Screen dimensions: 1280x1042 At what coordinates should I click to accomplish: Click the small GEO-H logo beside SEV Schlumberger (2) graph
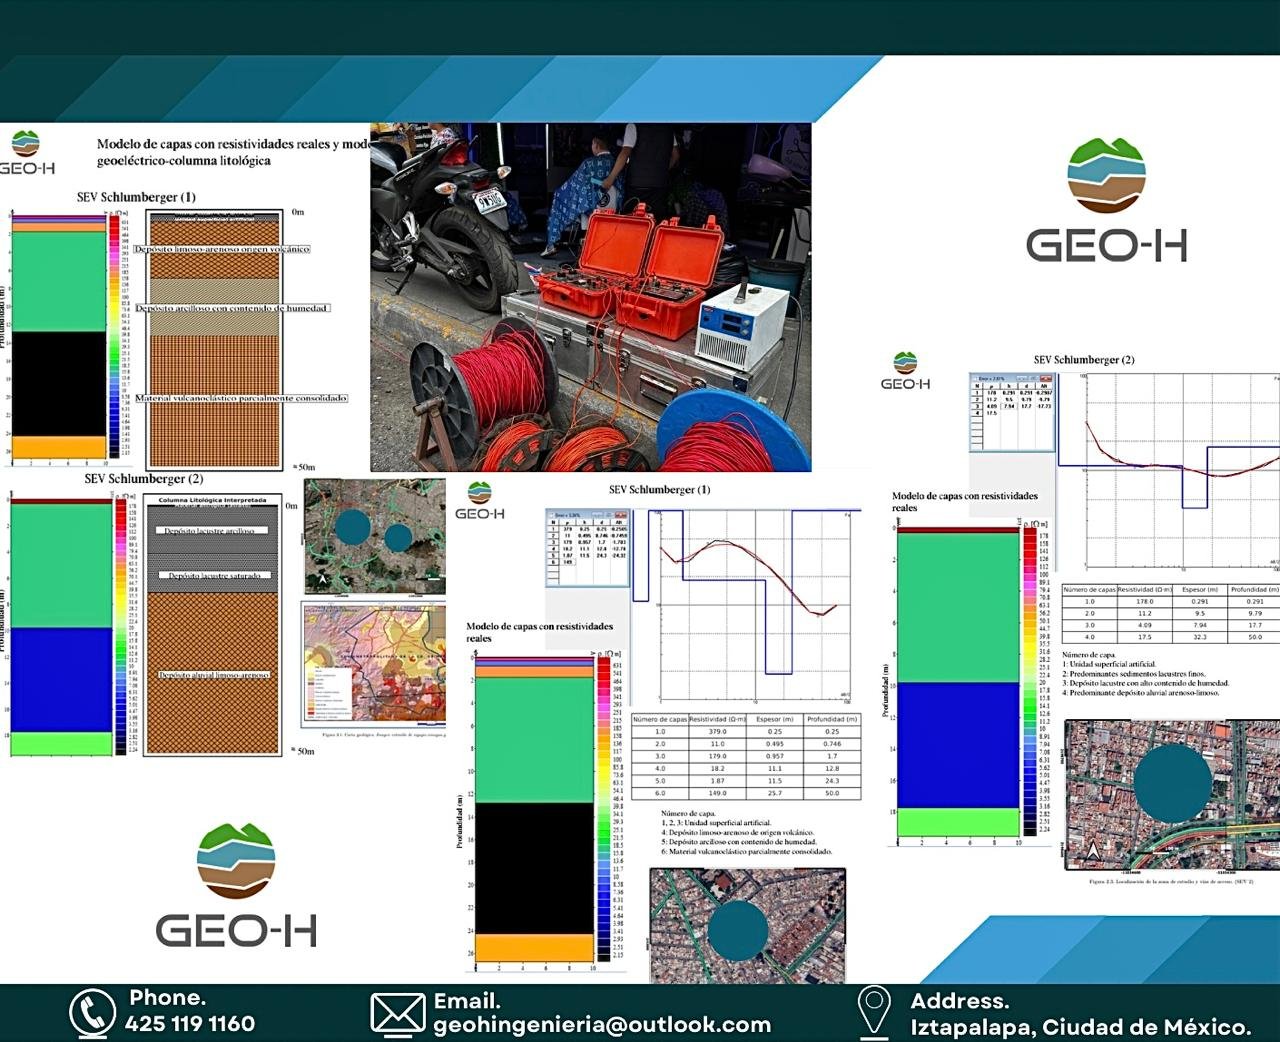[x=905, y=371]
